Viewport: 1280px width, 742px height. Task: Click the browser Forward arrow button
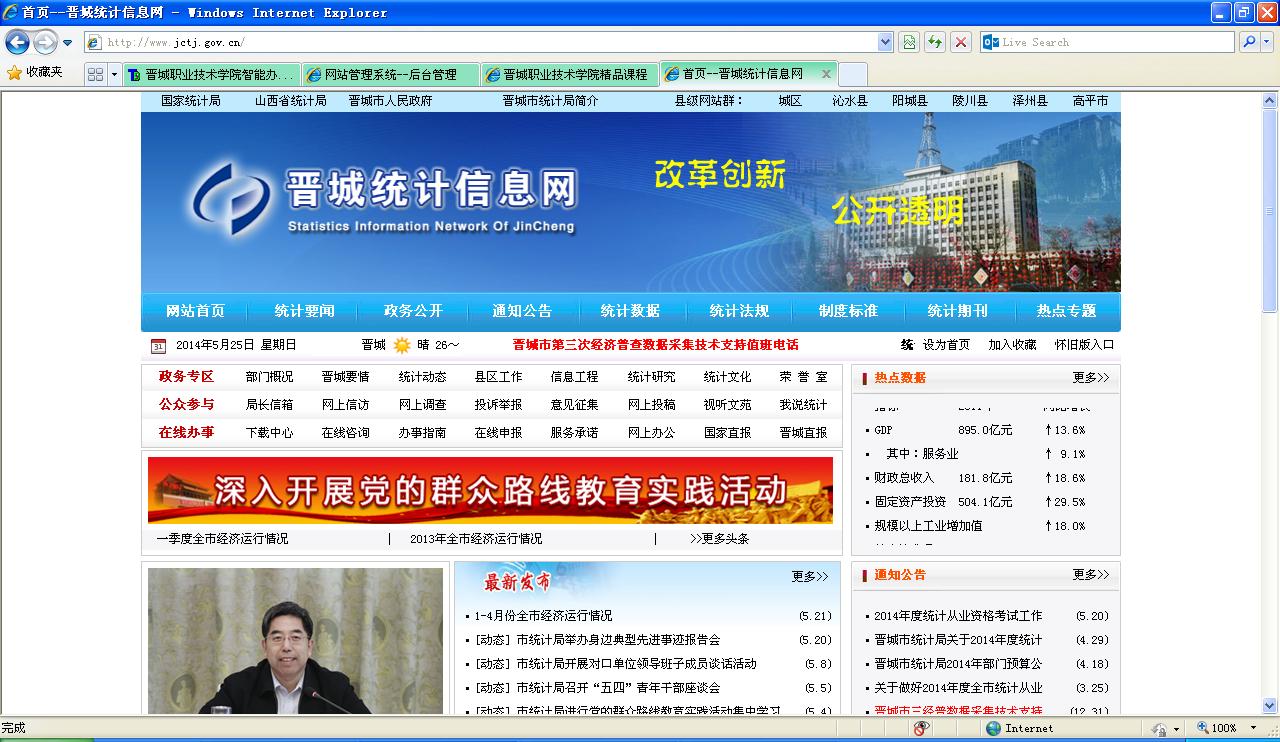pos(45,42)
